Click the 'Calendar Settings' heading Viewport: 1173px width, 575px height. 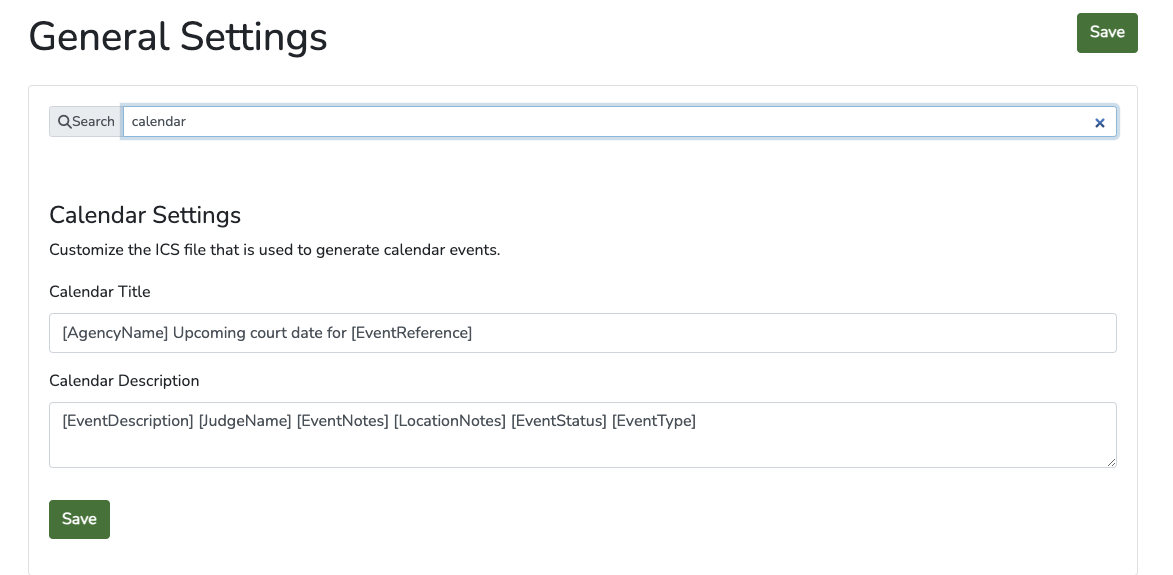tap(145, 215)
